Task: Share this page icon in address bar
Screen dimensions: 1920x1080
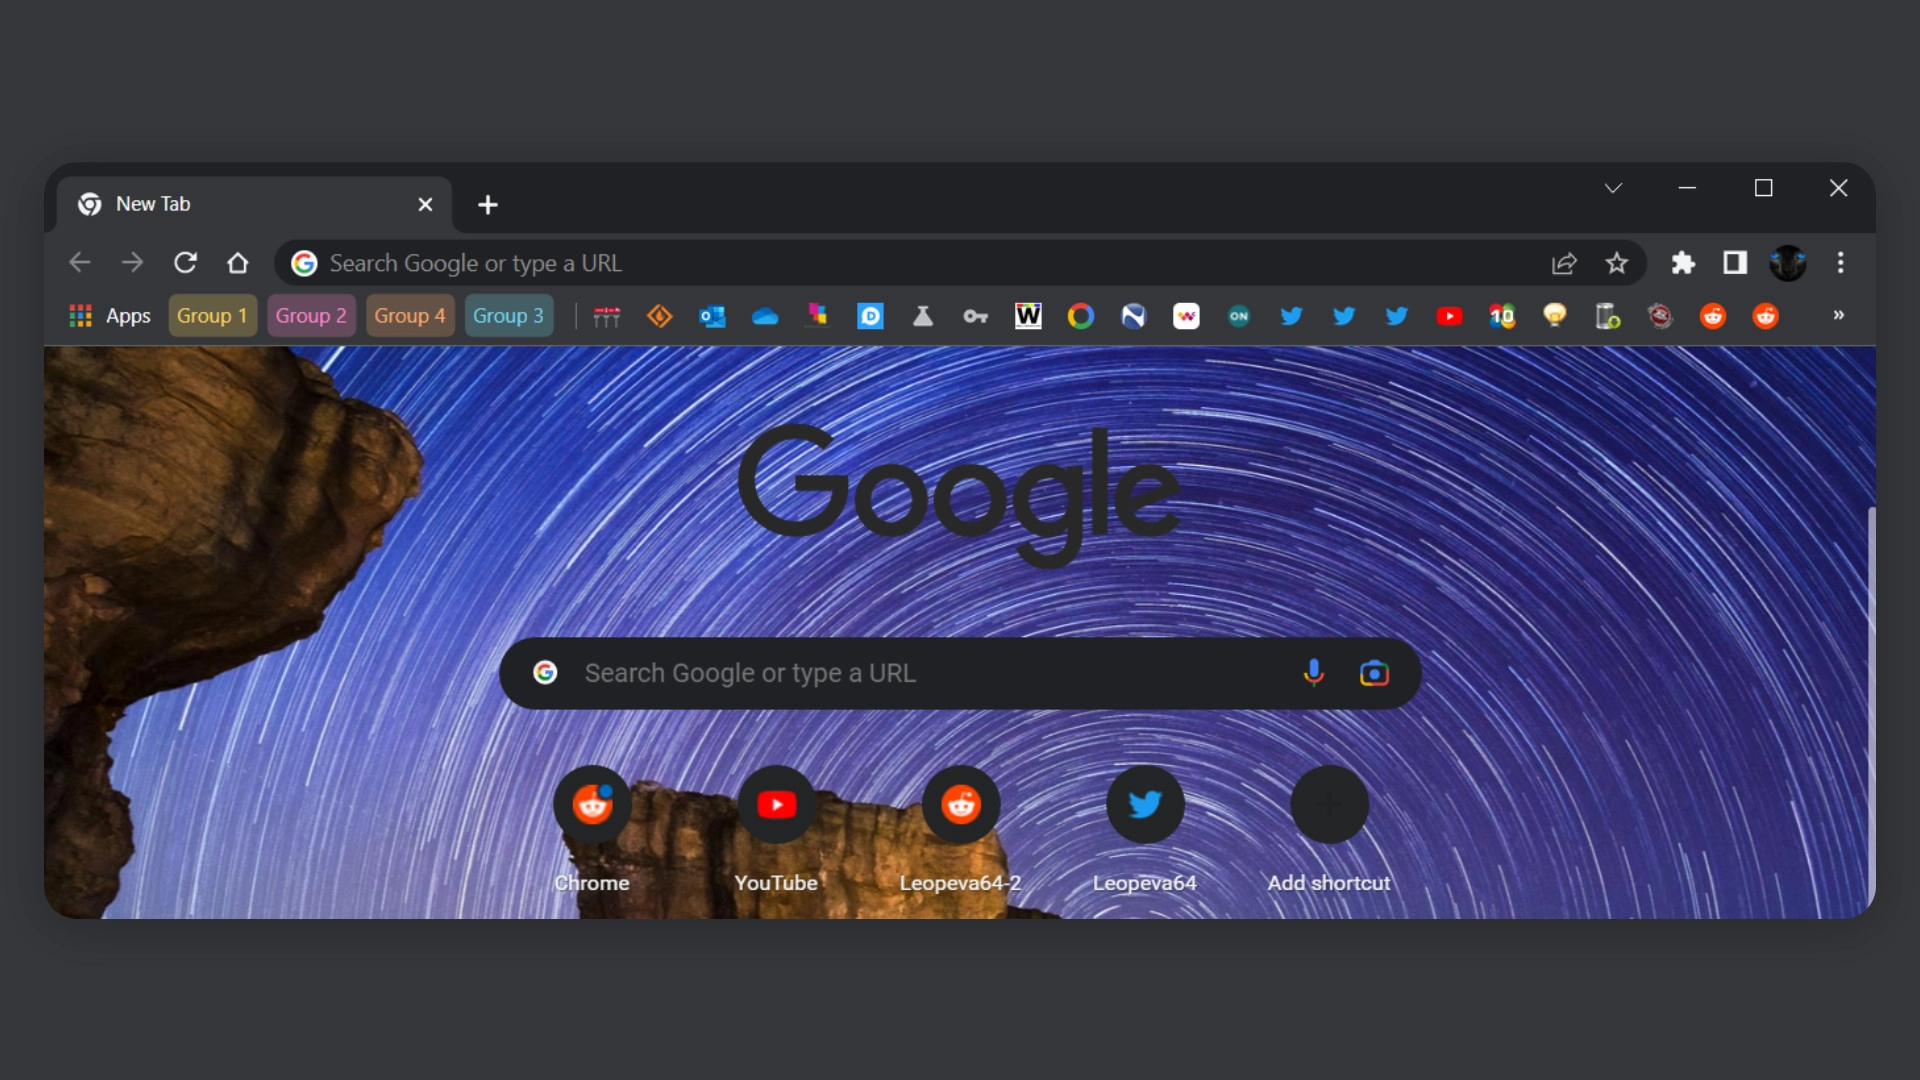Action: pos(1564,263)
